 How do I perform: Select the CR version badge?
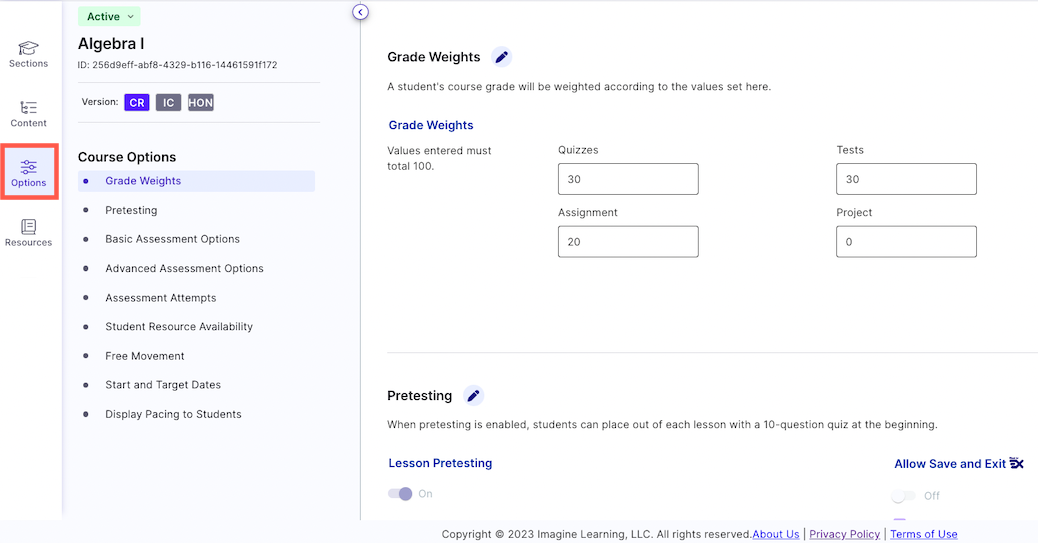point(137,103)
